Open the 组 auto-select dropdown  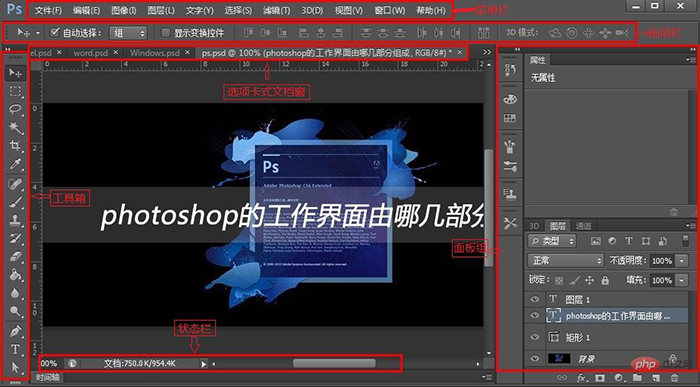129,33
